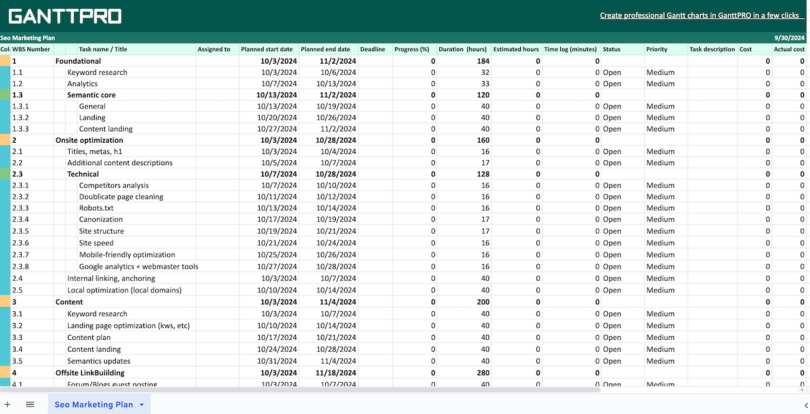Click the add new sheet plus icon

pyautogui.click(x=8, y=404)
